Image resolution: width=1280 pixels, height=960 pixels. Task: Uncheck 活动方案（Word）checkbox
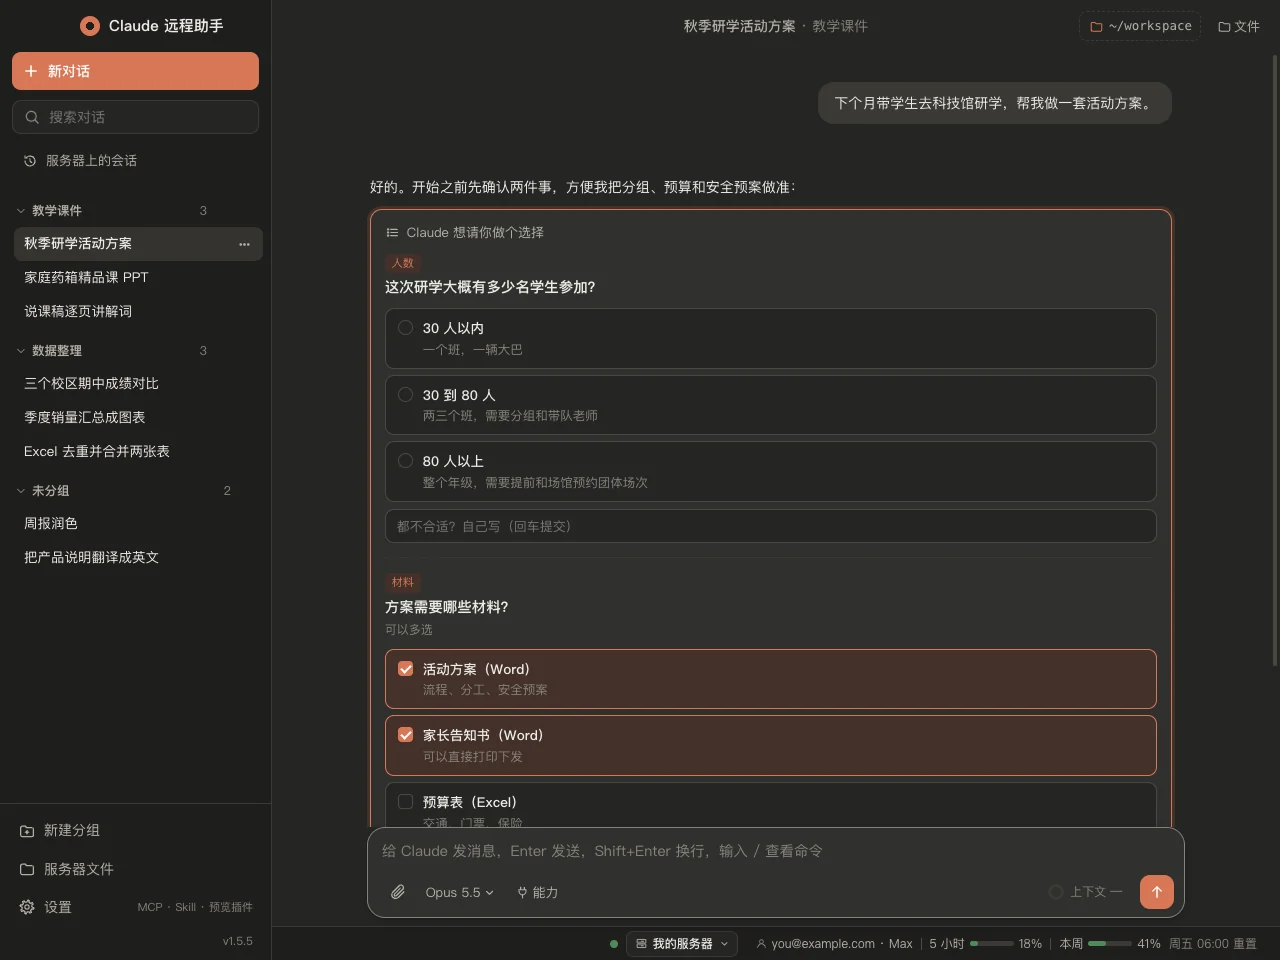point(405,669)
